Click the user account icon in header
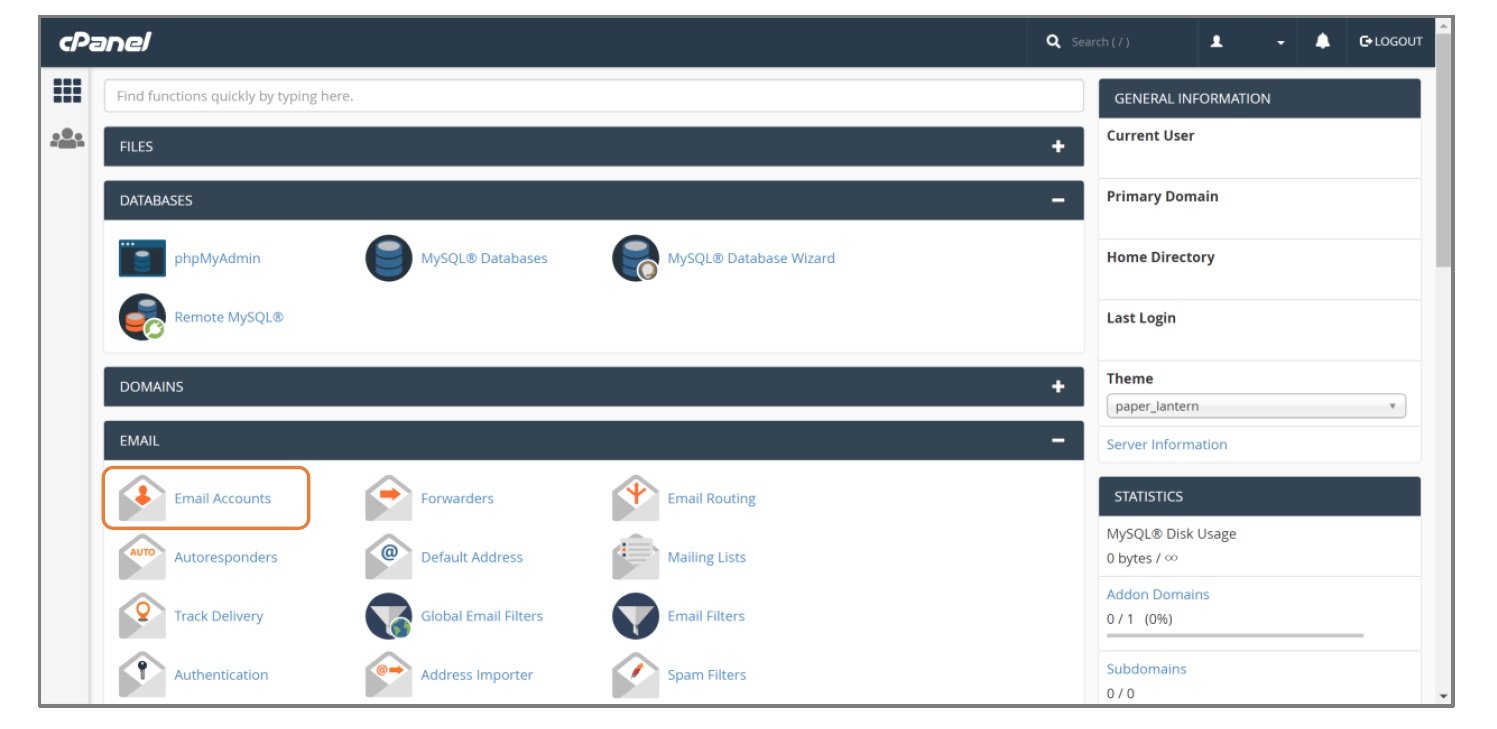Viewport: 1497px width, 729px height. [1217, 42]
